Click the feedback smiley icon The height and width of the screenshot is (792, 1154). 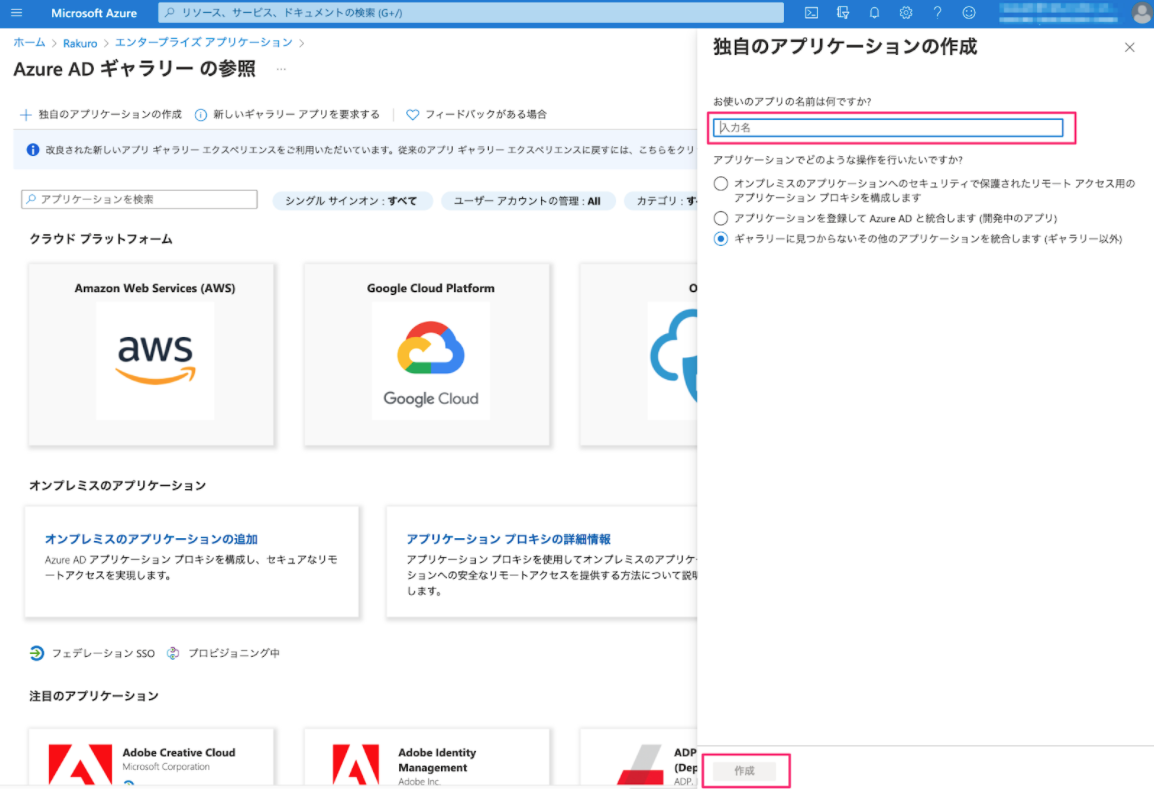click(969, 13)
